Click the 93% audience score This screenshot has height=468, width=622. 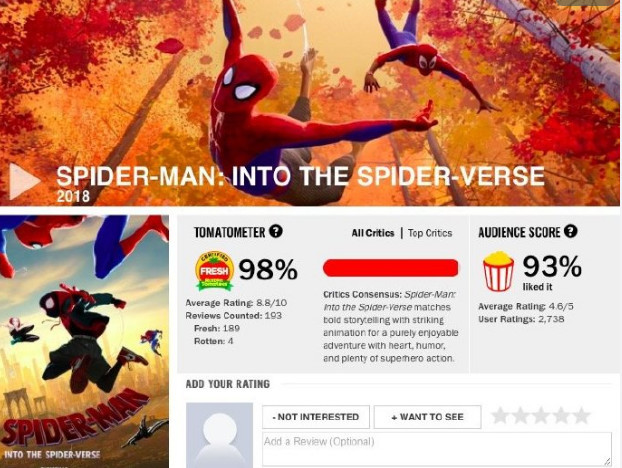(x=552, y=266)
